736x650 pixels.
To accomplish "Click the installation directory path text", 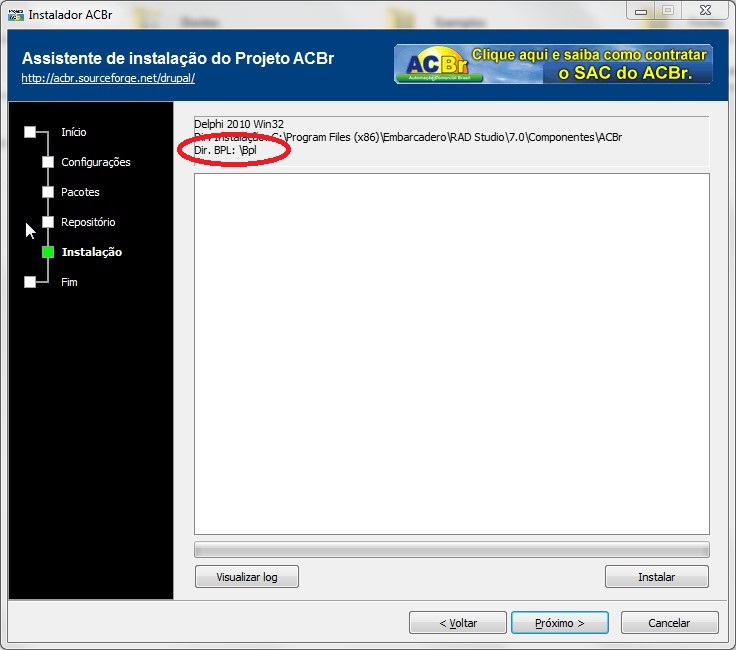I will [x=407, y=137].
